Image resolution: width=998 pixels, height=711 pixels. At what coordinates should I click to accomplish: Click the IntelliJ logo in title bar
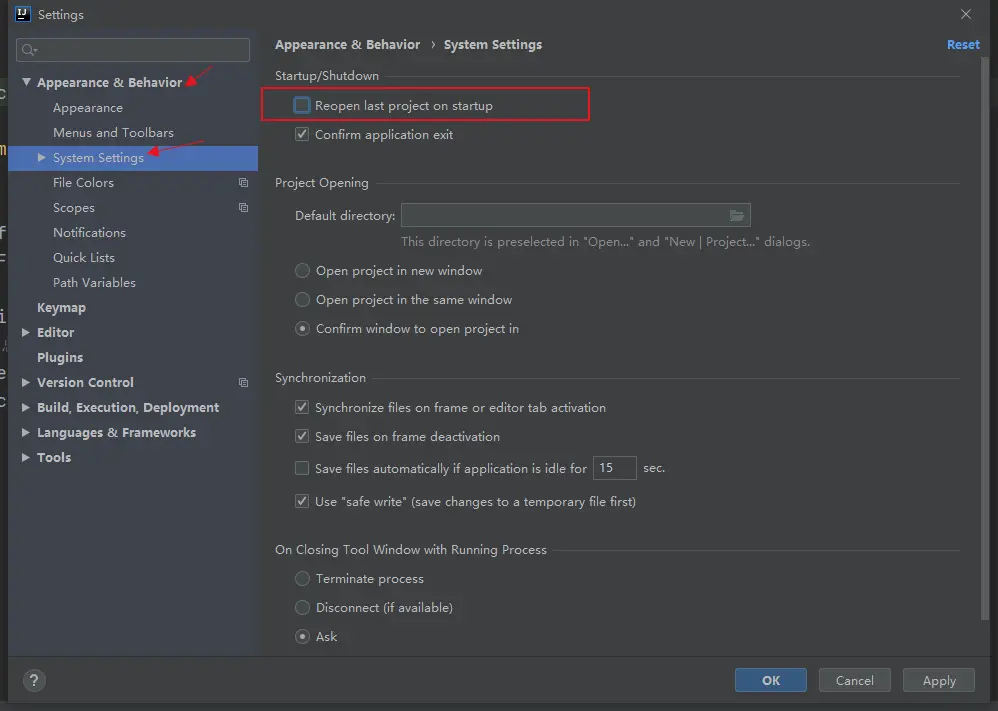pos(22,14)
